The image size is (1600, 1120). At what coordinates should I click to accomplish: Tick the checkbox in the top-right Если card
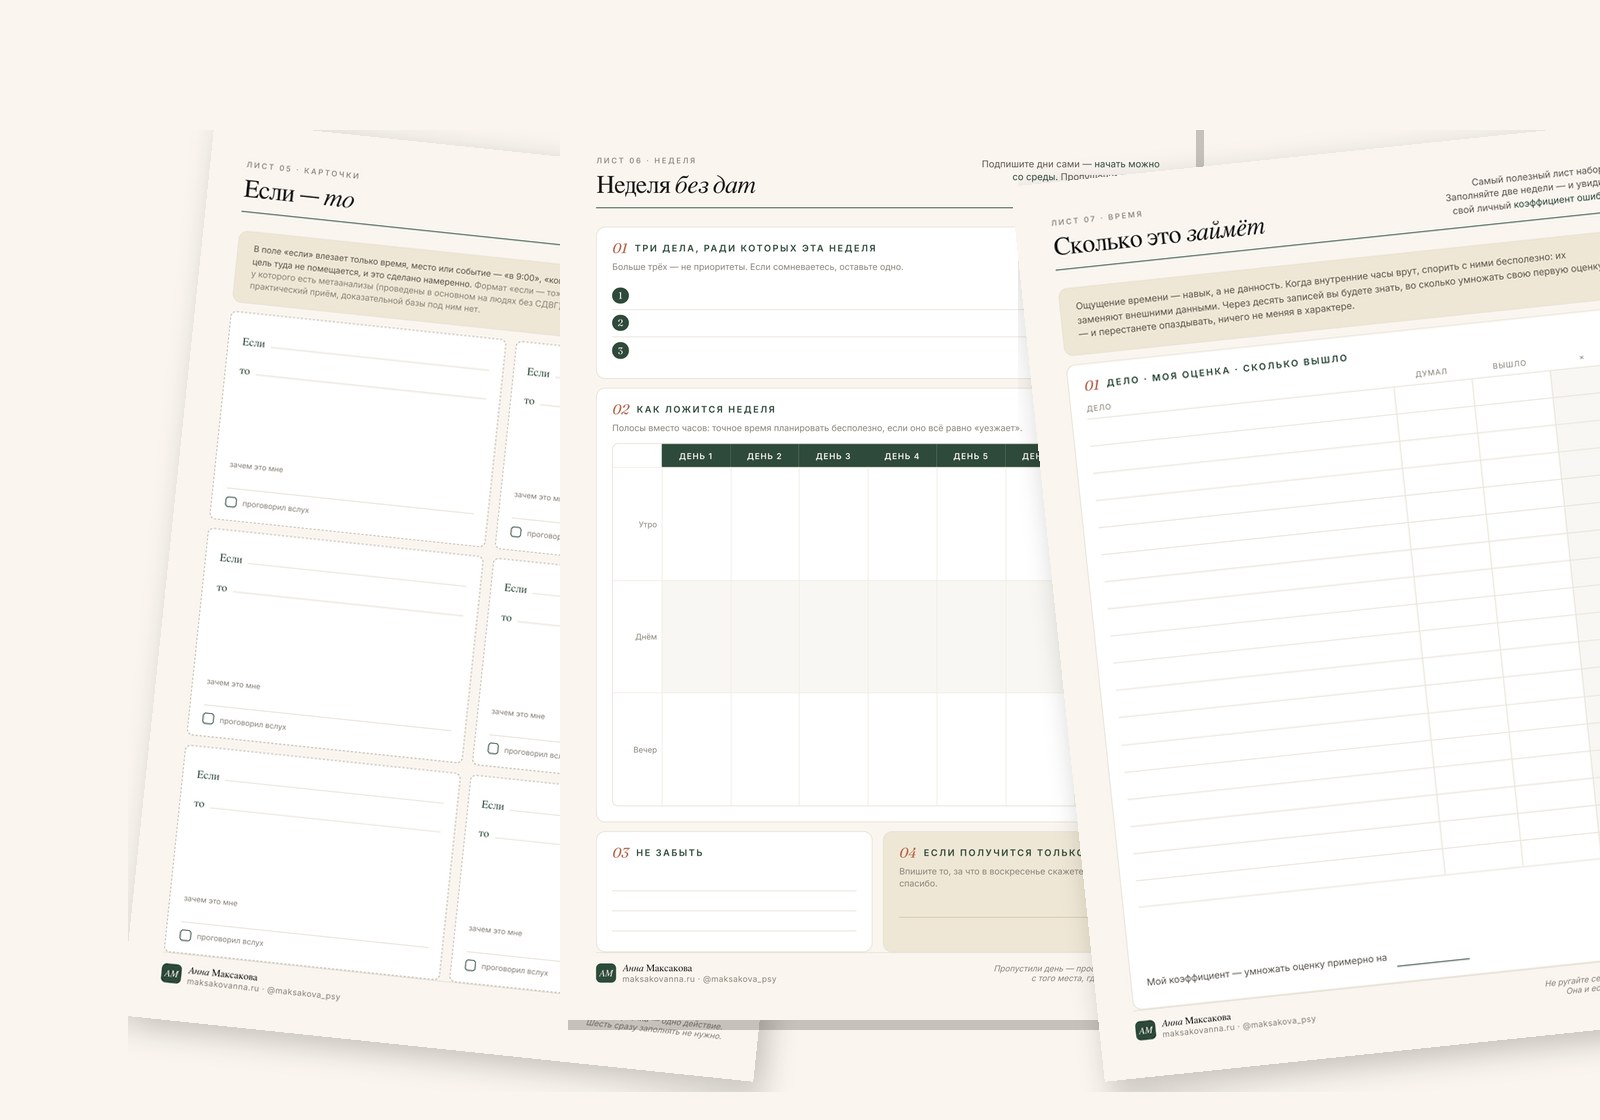[516, 532]
